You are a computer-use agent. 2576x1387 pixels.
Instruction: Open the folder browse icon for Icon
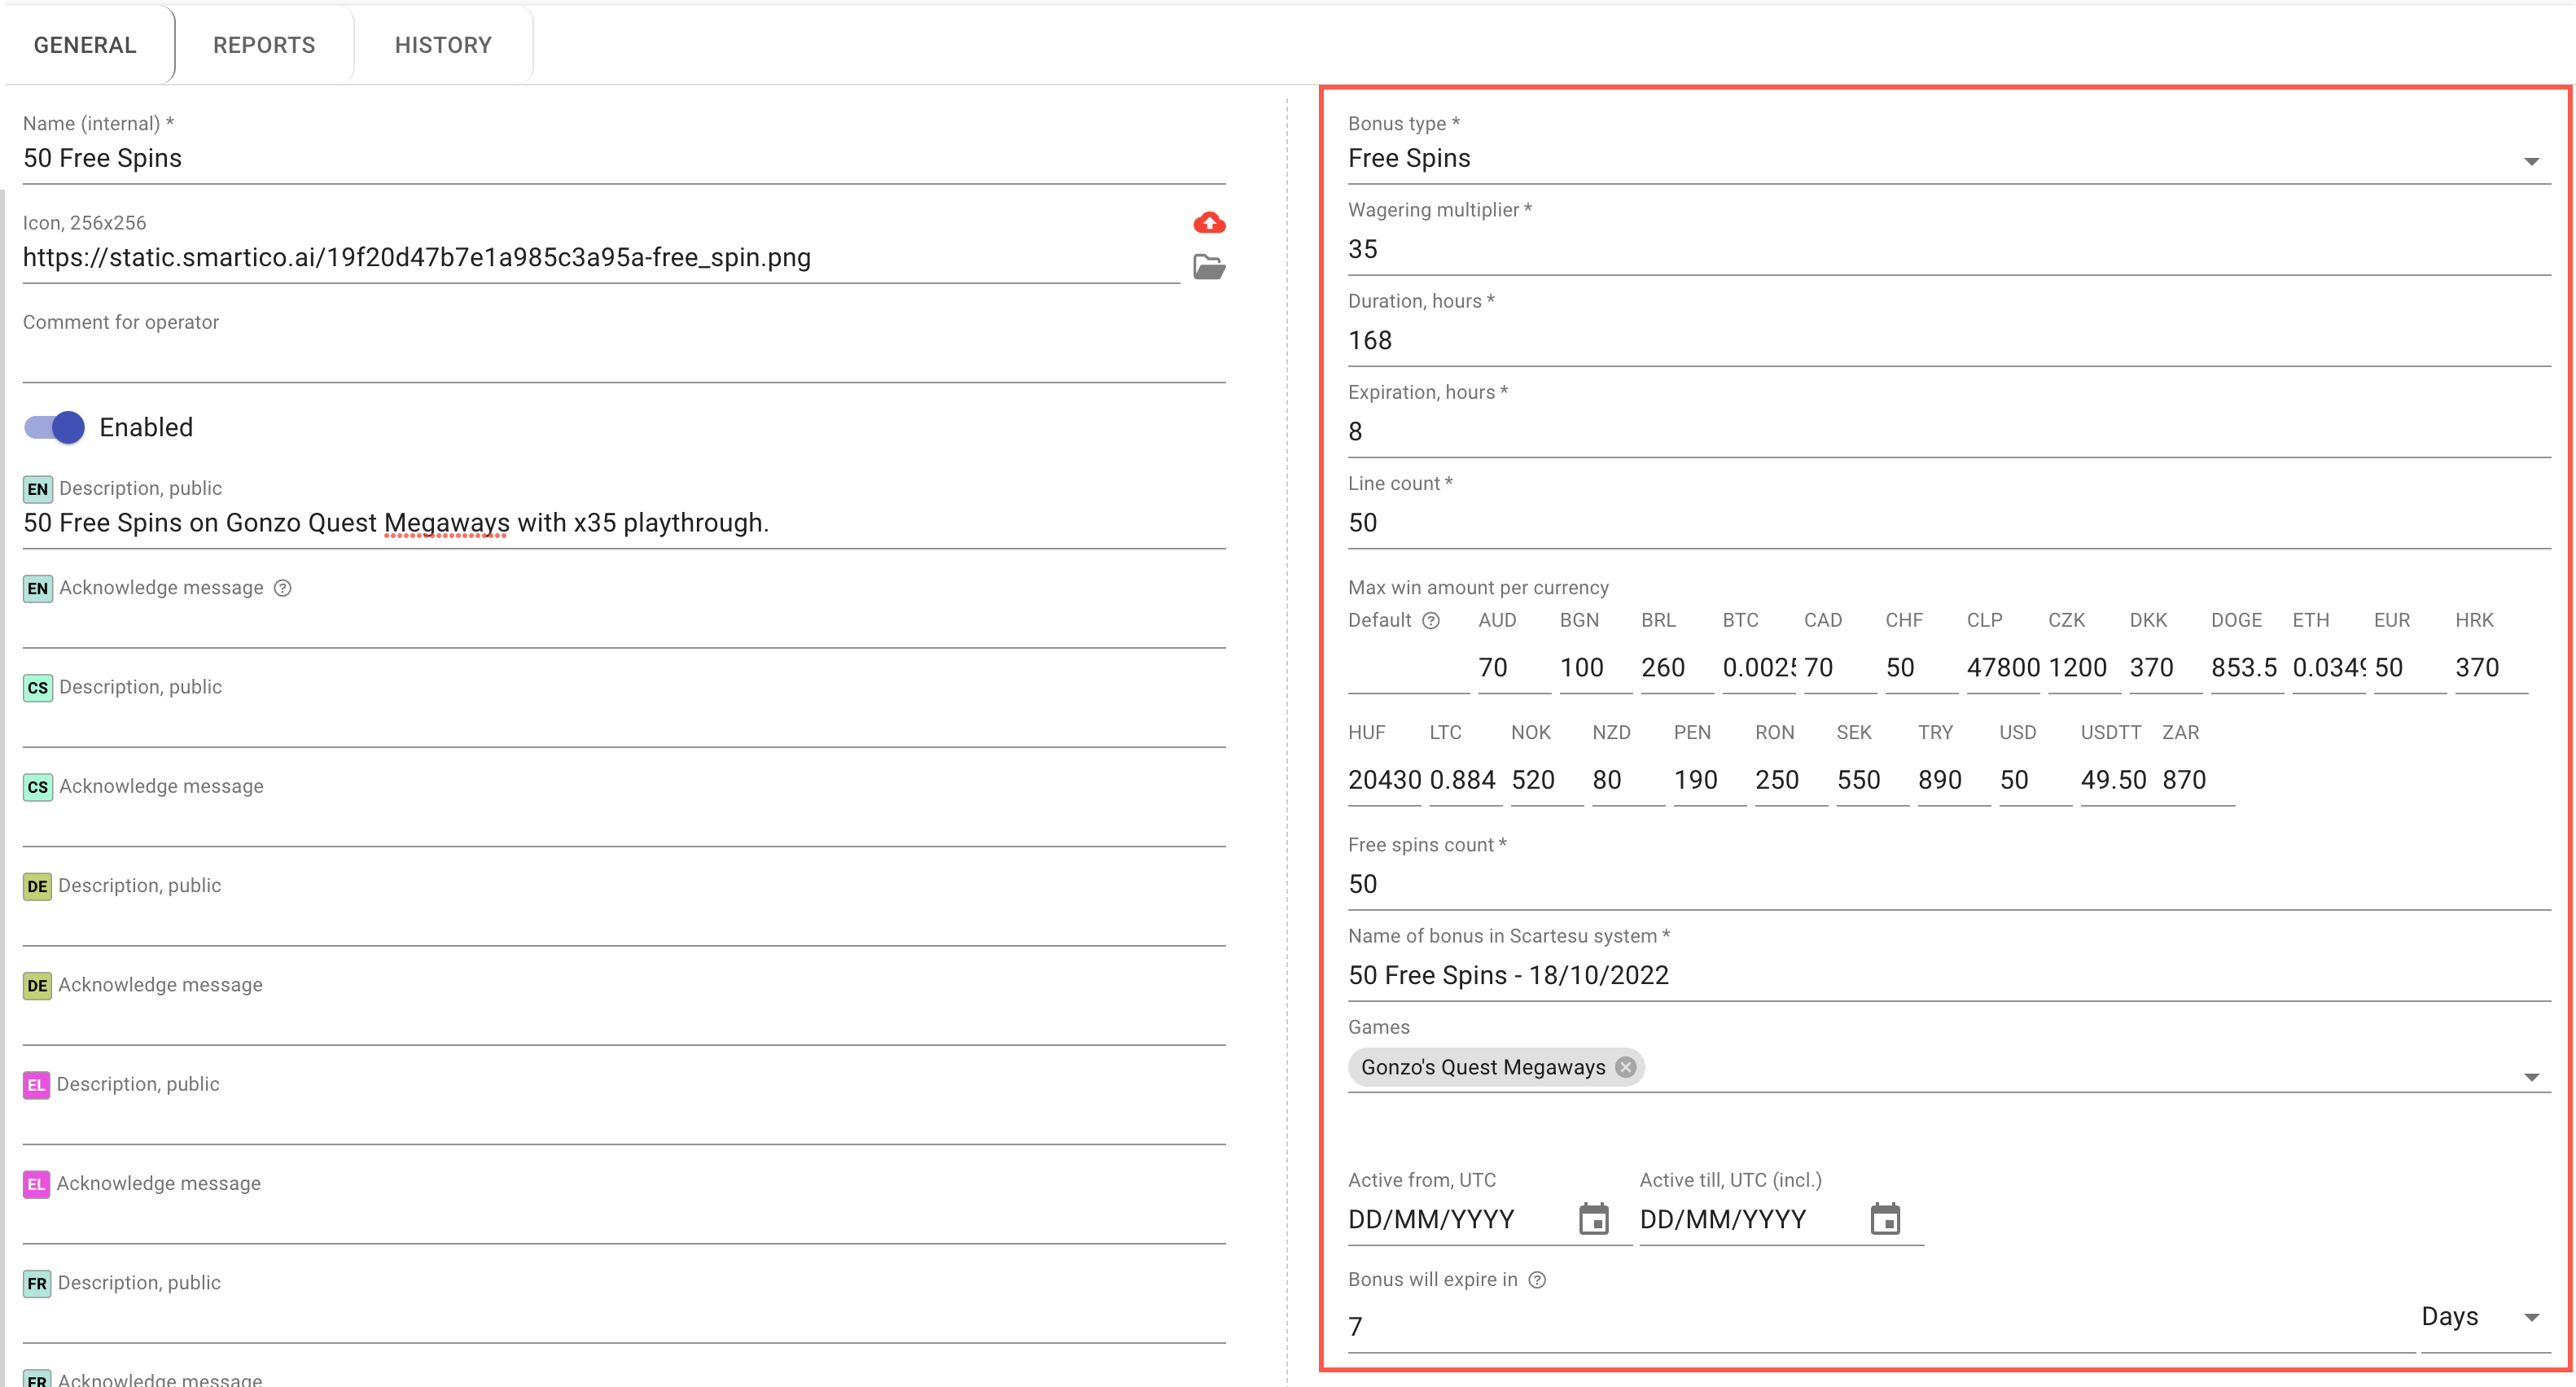1209,267
